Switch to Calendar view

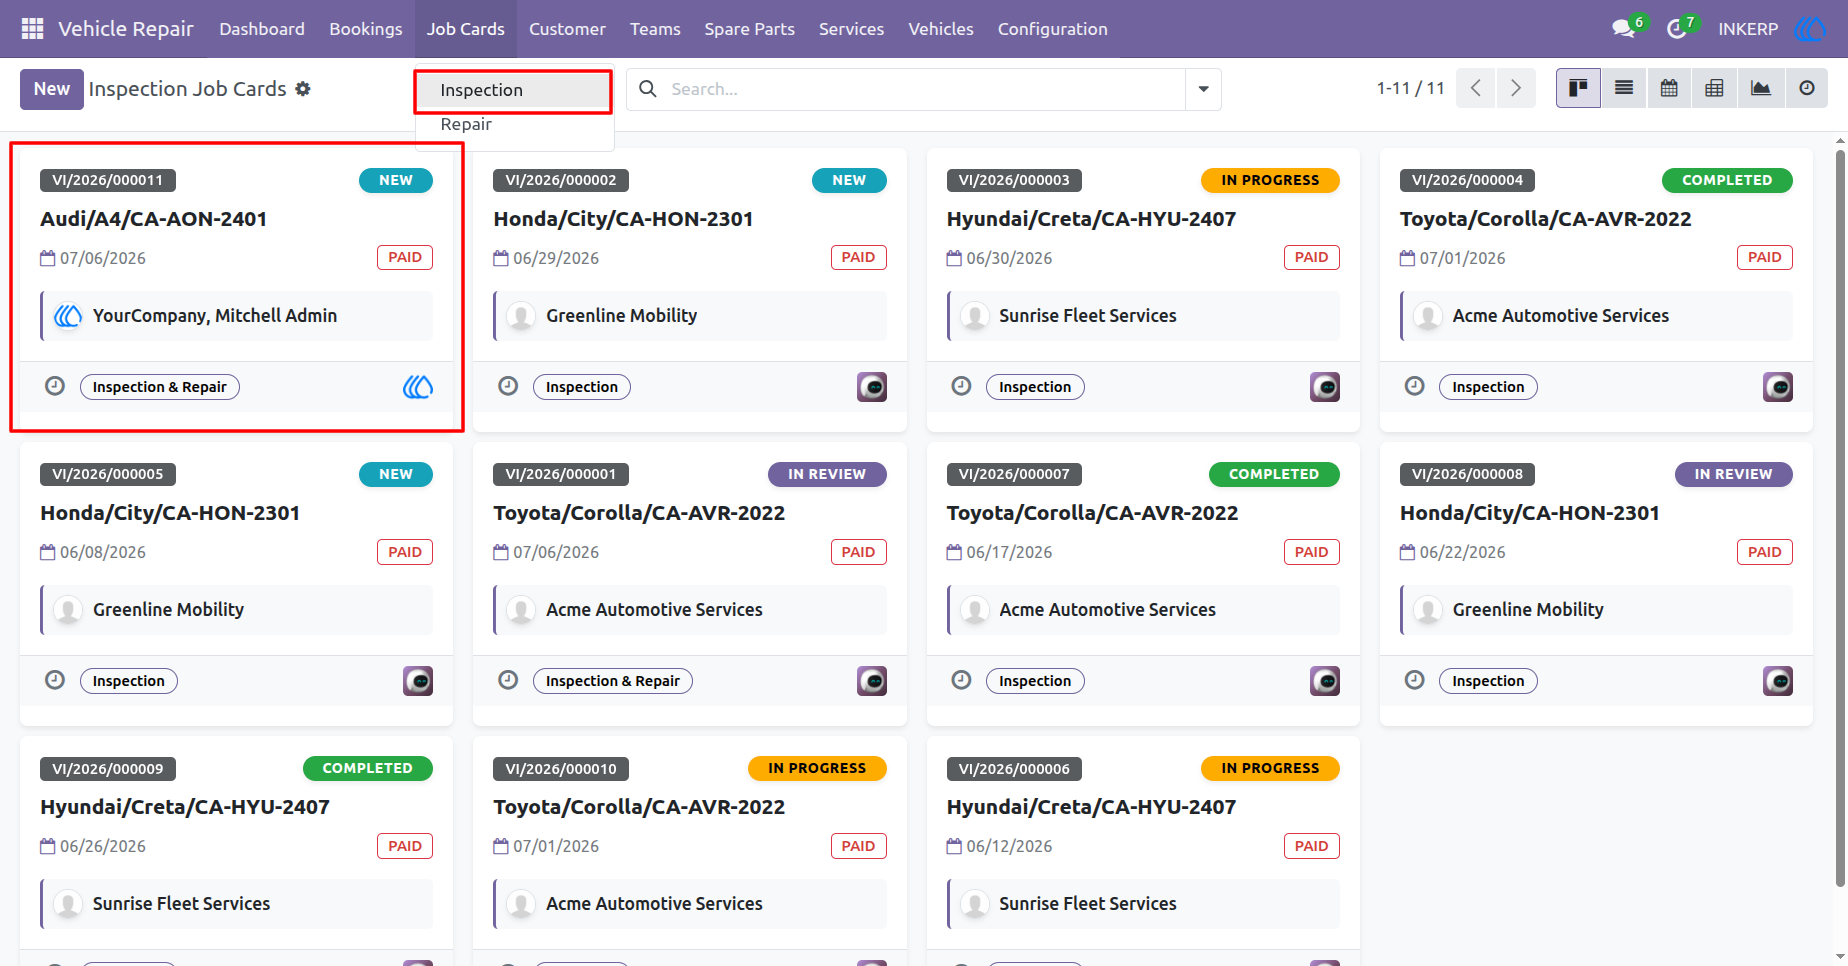1669,88
